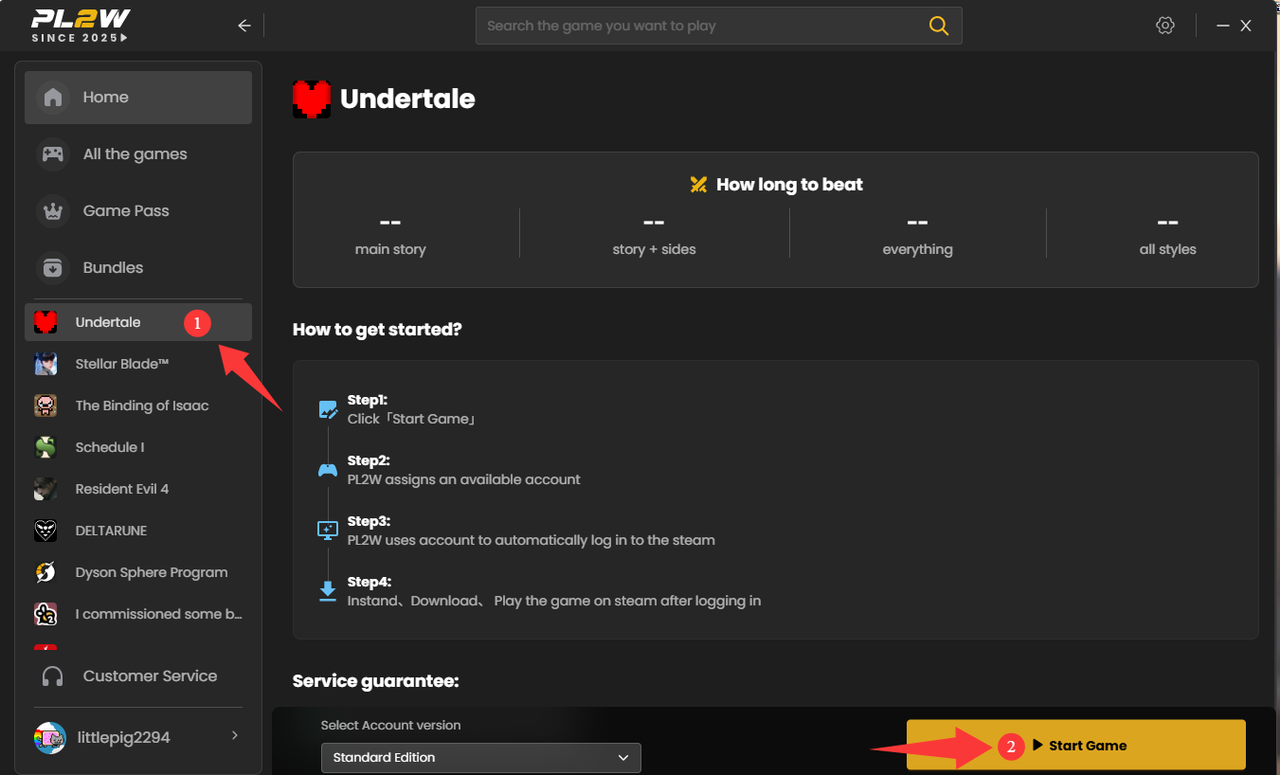Screen dimensions: 1280x775
Task: Click the Customer Service headset icon
Action: pyautogui.click(x=53, y=676)
